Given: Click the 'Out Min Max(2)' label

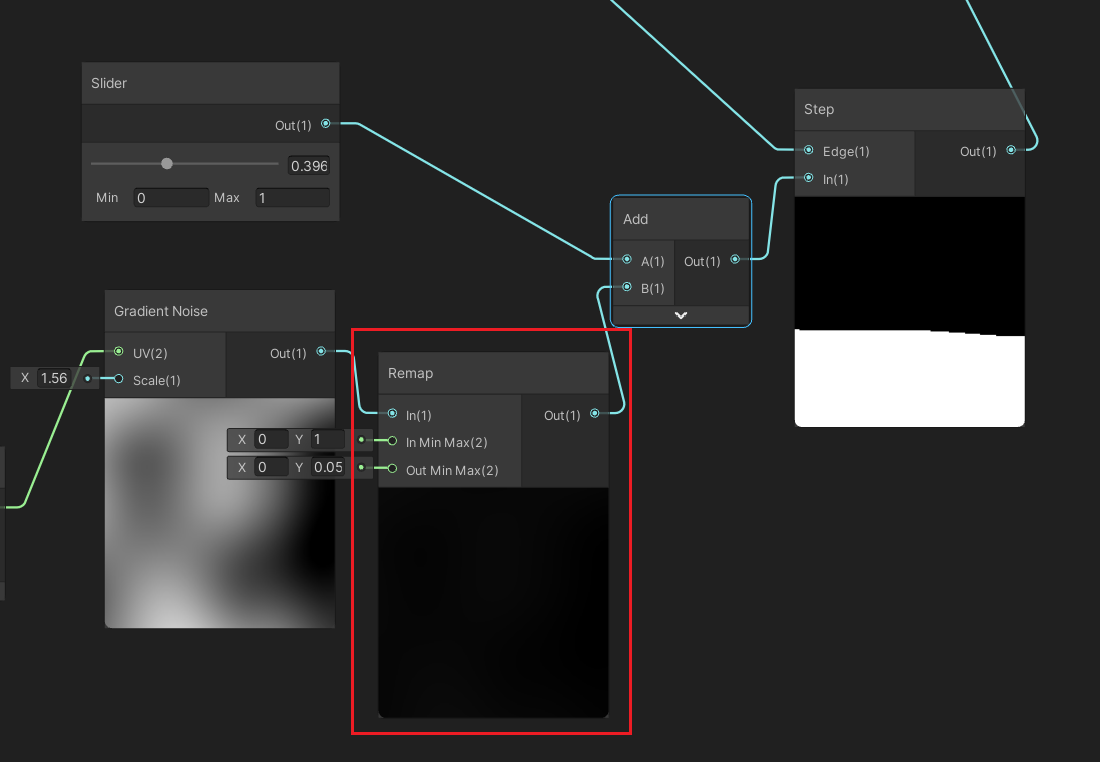Looking at the screenshot, I should (x=452, y=471).
